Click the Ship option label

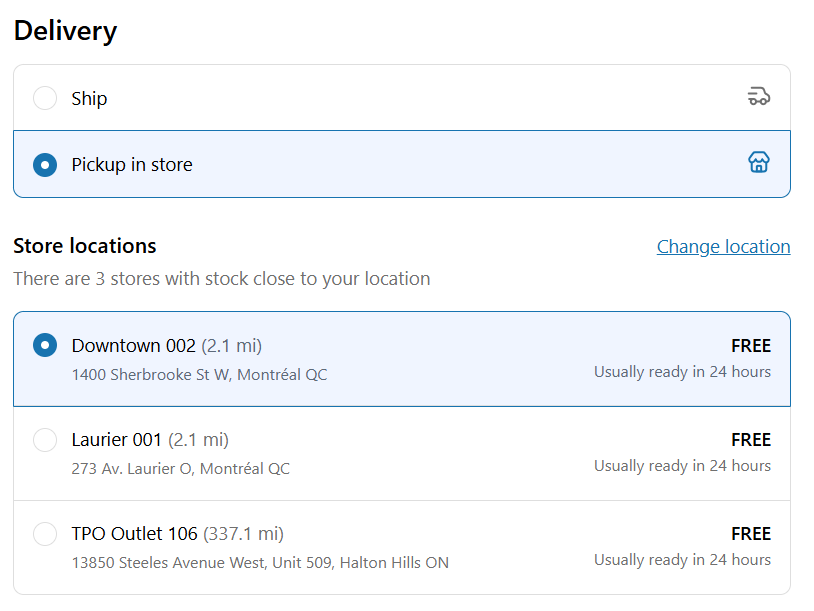pyautogui.click(x=89, y=99)
